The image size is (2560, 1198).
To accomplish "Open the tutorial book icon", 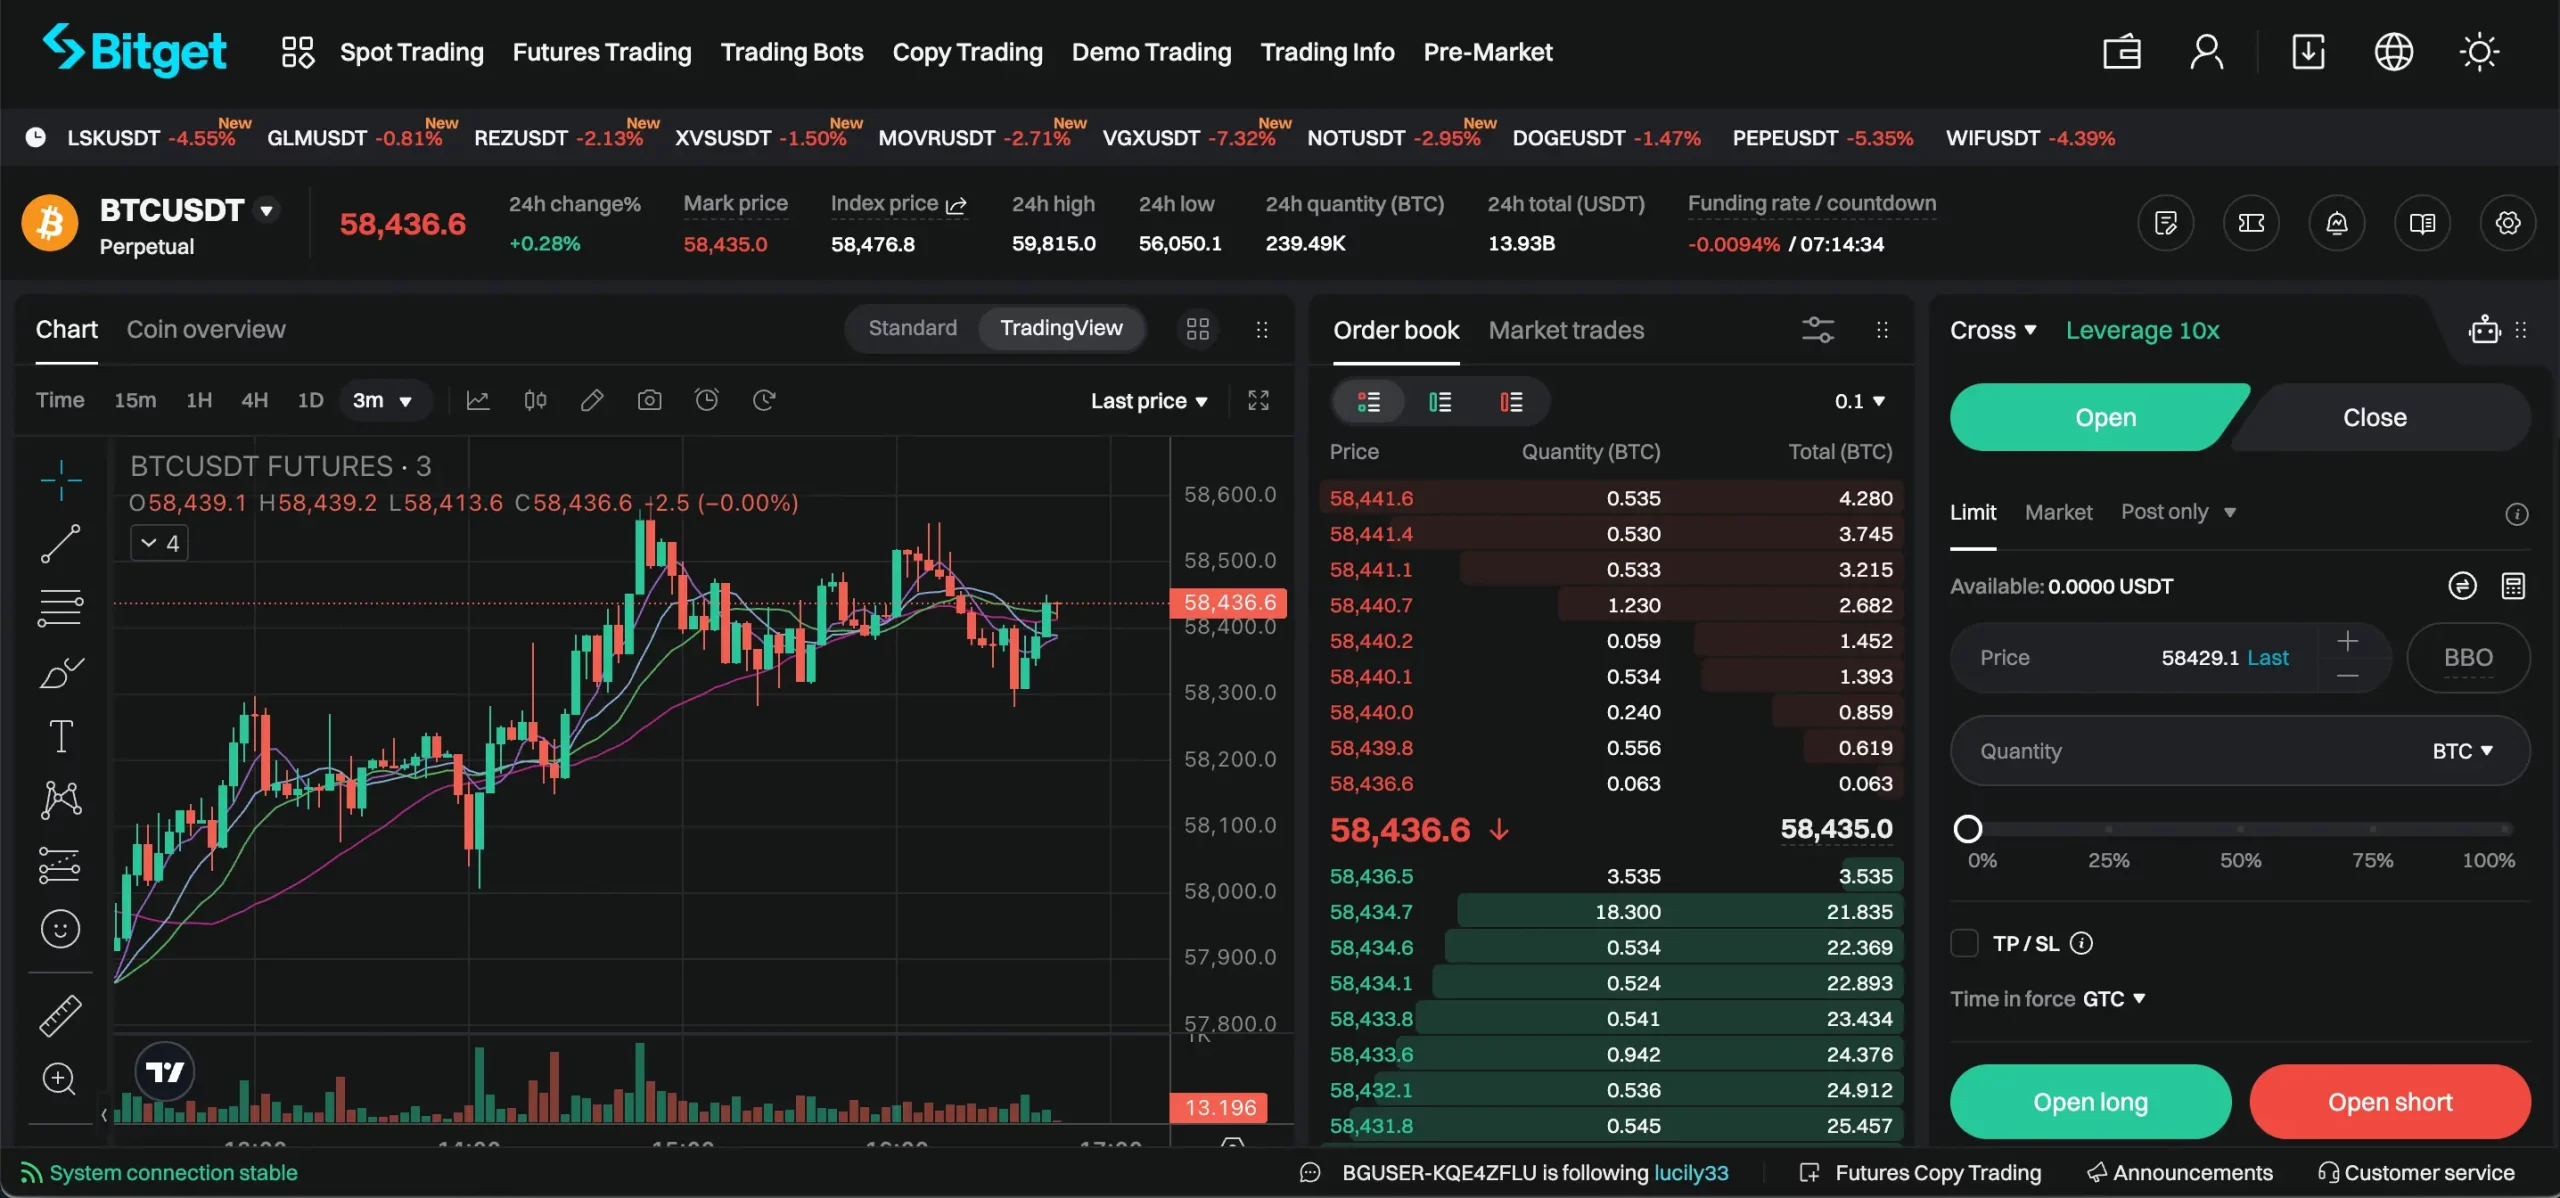I will (x=2422, y=223).
